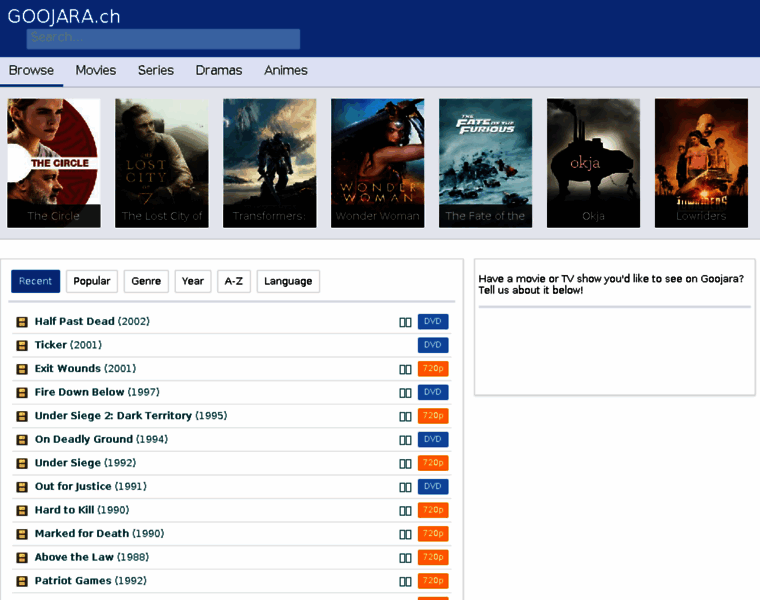Open the Animes tab

[x=285, y=71]
